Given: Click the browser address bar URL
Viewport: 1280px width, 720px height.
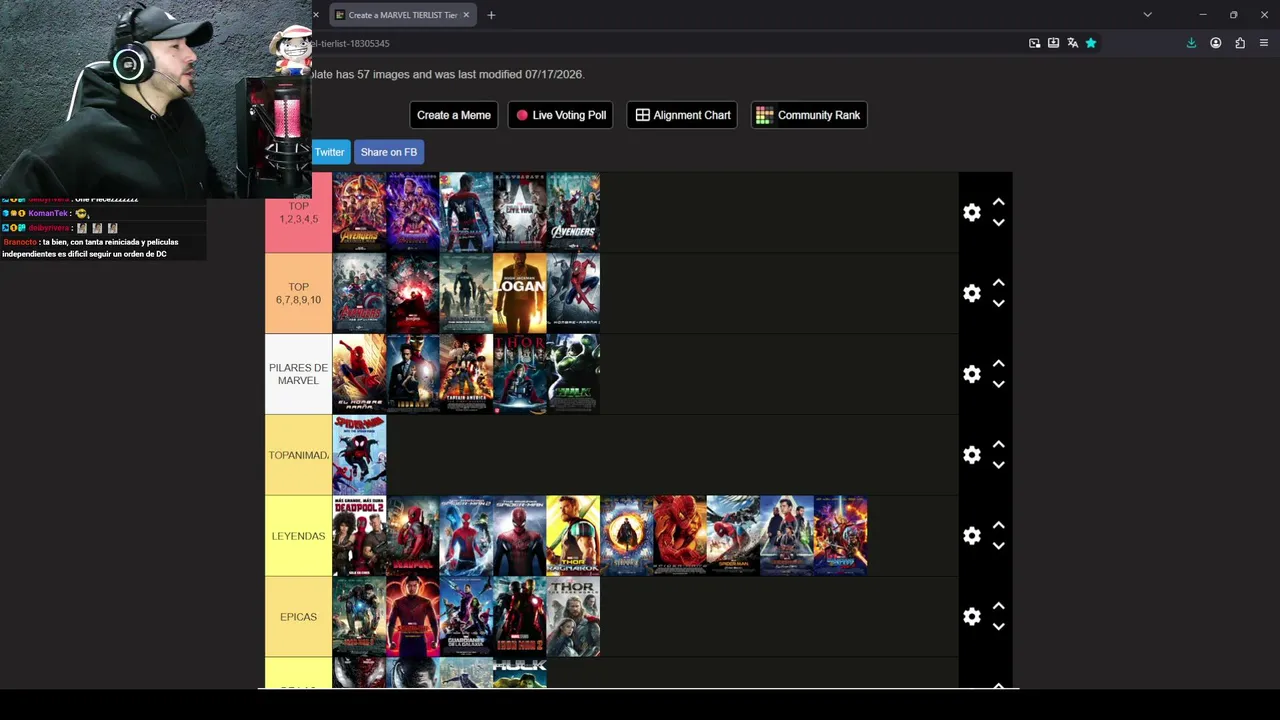Looking at the screenshot, I should [x=351, y=43].
